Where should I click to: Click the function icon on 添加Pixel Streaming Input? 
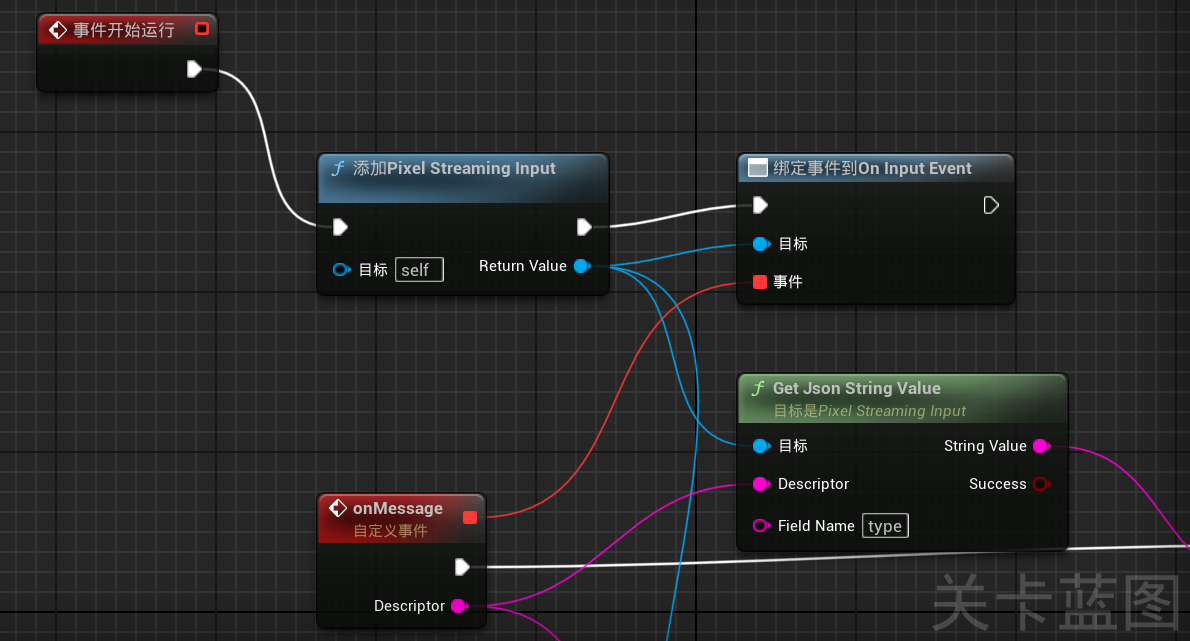click(x=338, y=168)
